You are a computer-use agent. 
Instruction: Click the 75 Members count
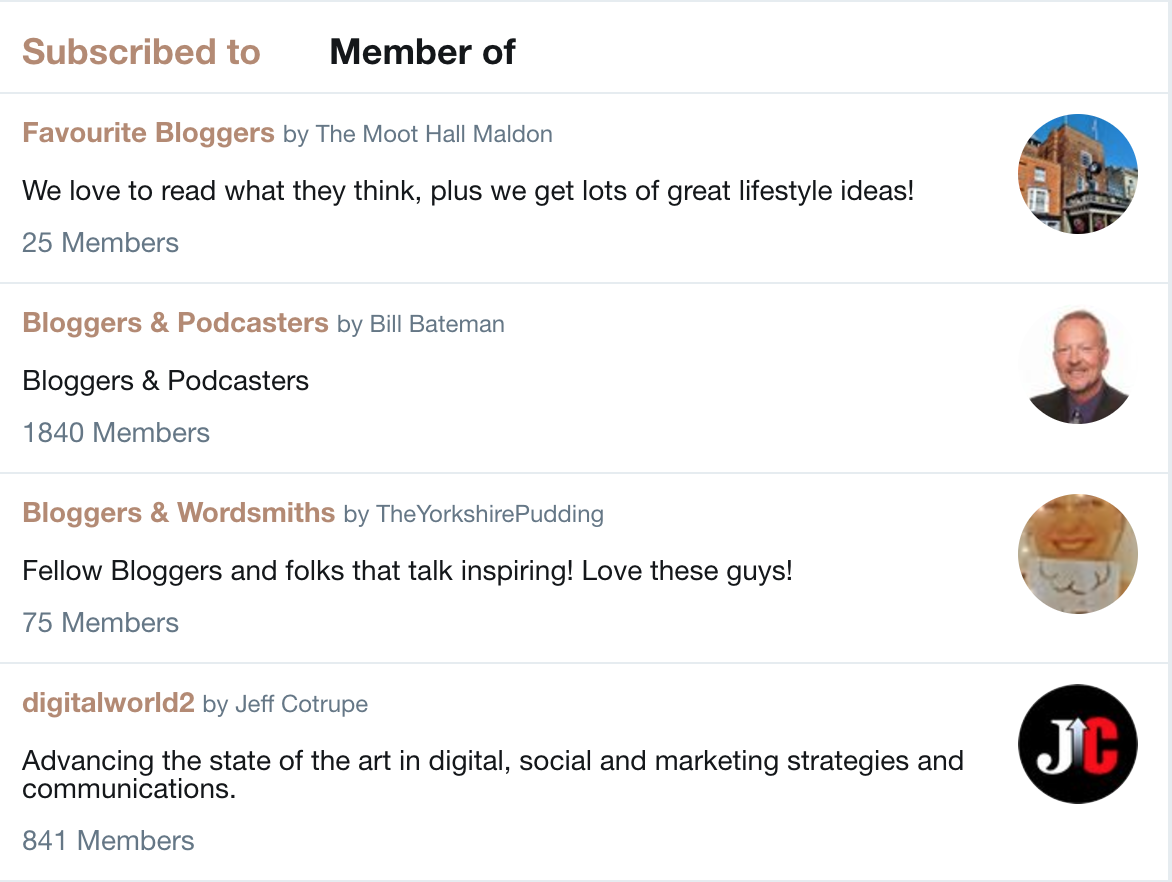click(x=100, y=623)
